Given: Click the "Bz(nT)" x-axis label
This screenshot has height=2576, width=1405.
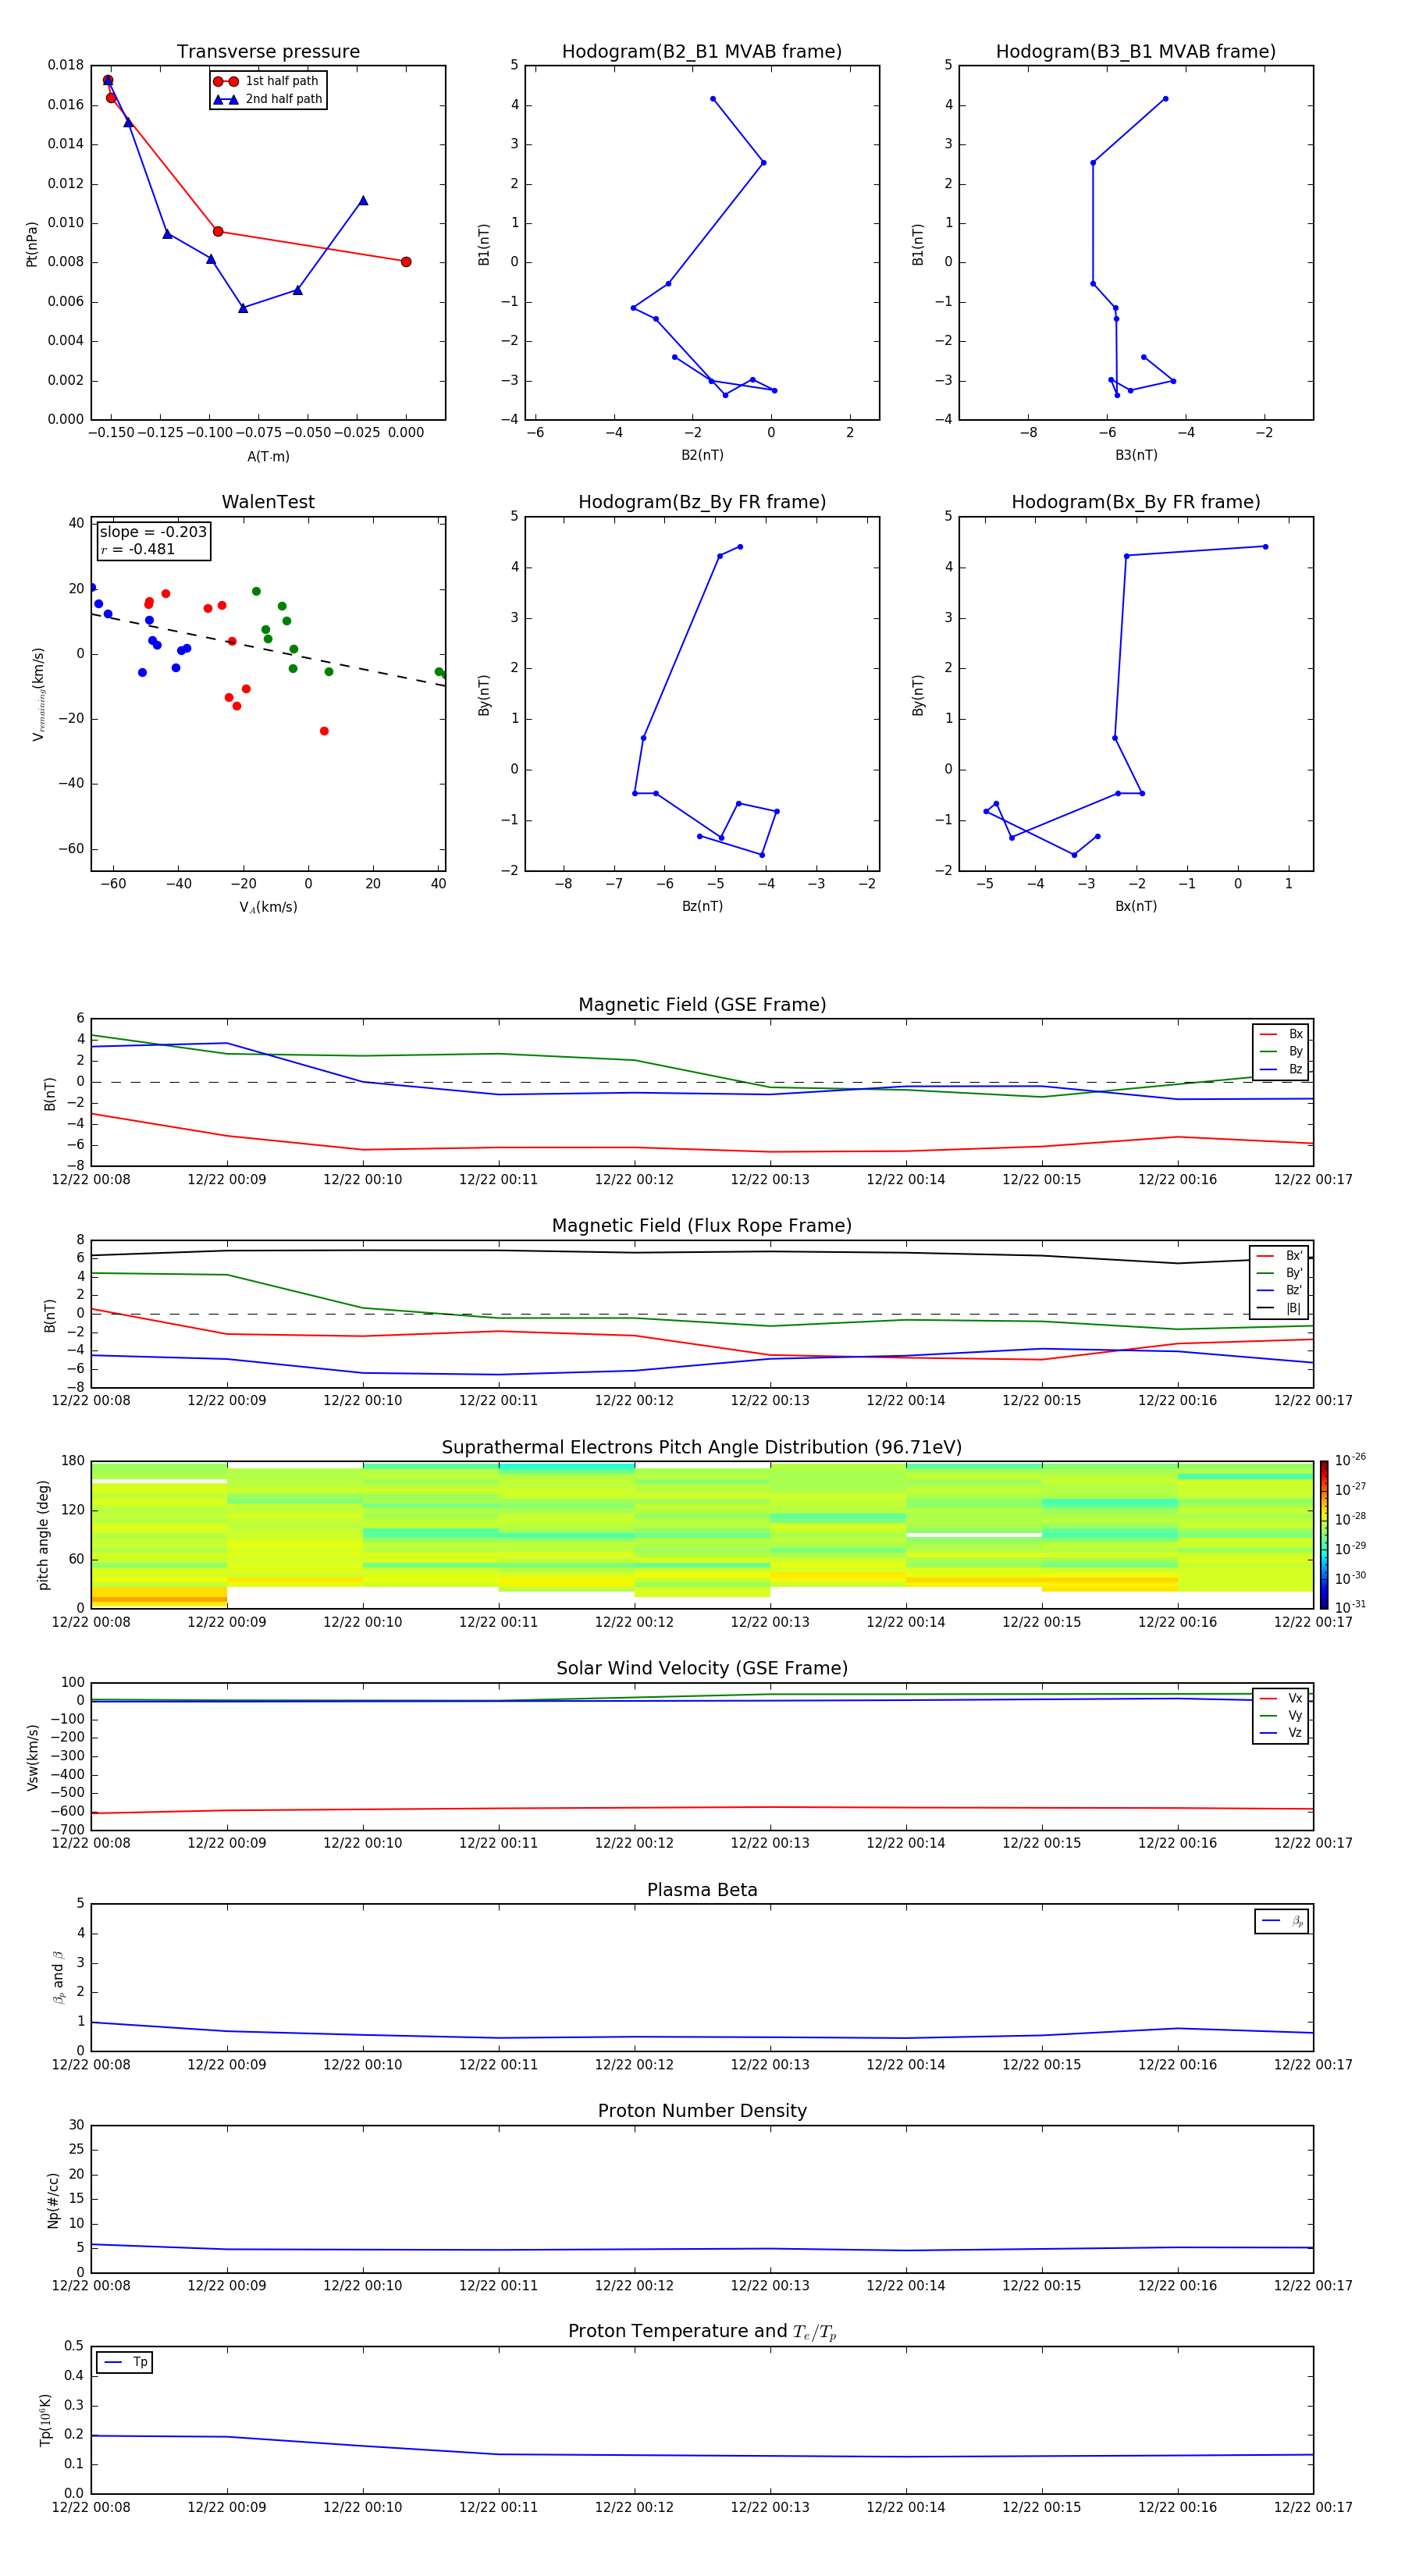Looking at the screenshot, I should (x=702, y=906).
